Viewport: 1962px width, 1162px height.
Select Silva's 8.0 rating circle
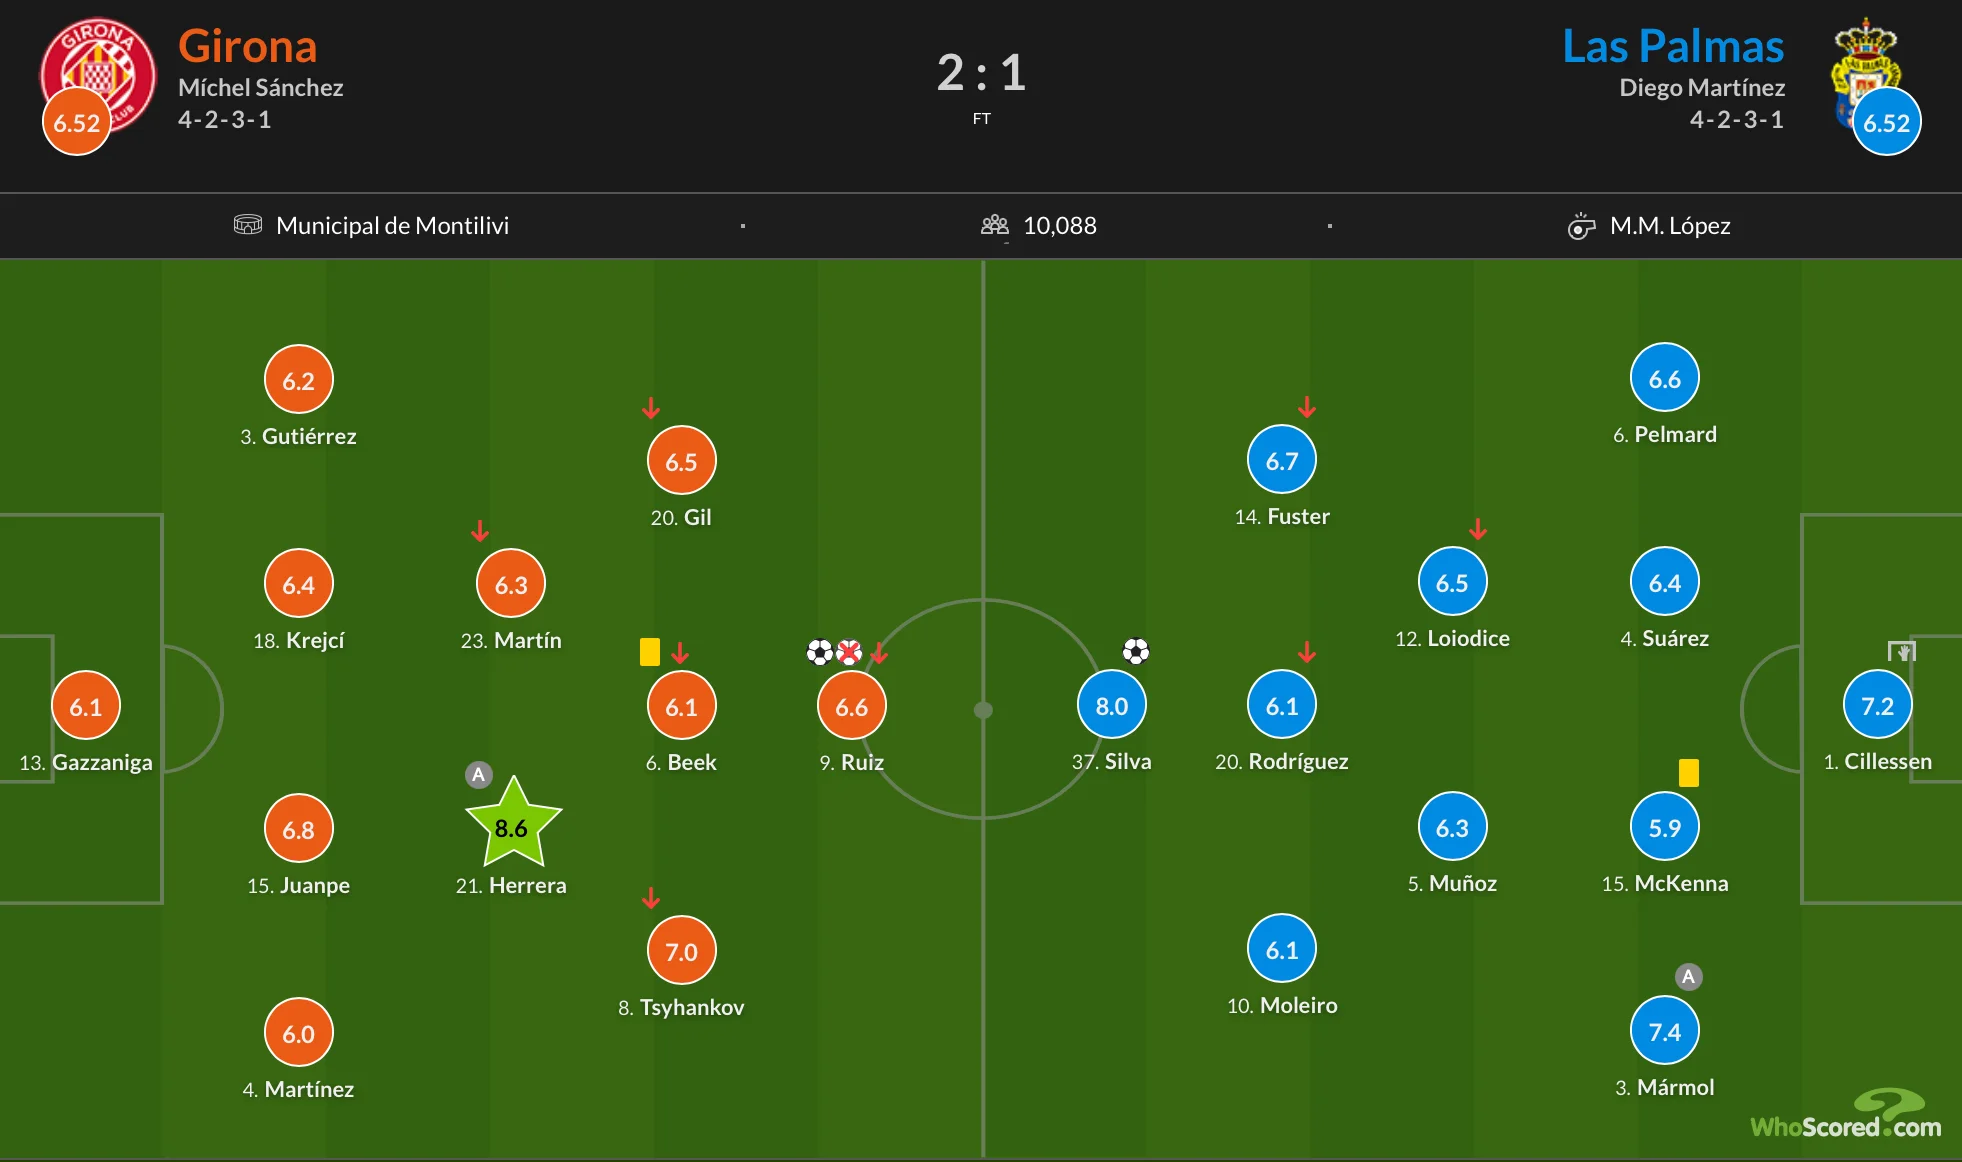click(x=1111, y=706)
